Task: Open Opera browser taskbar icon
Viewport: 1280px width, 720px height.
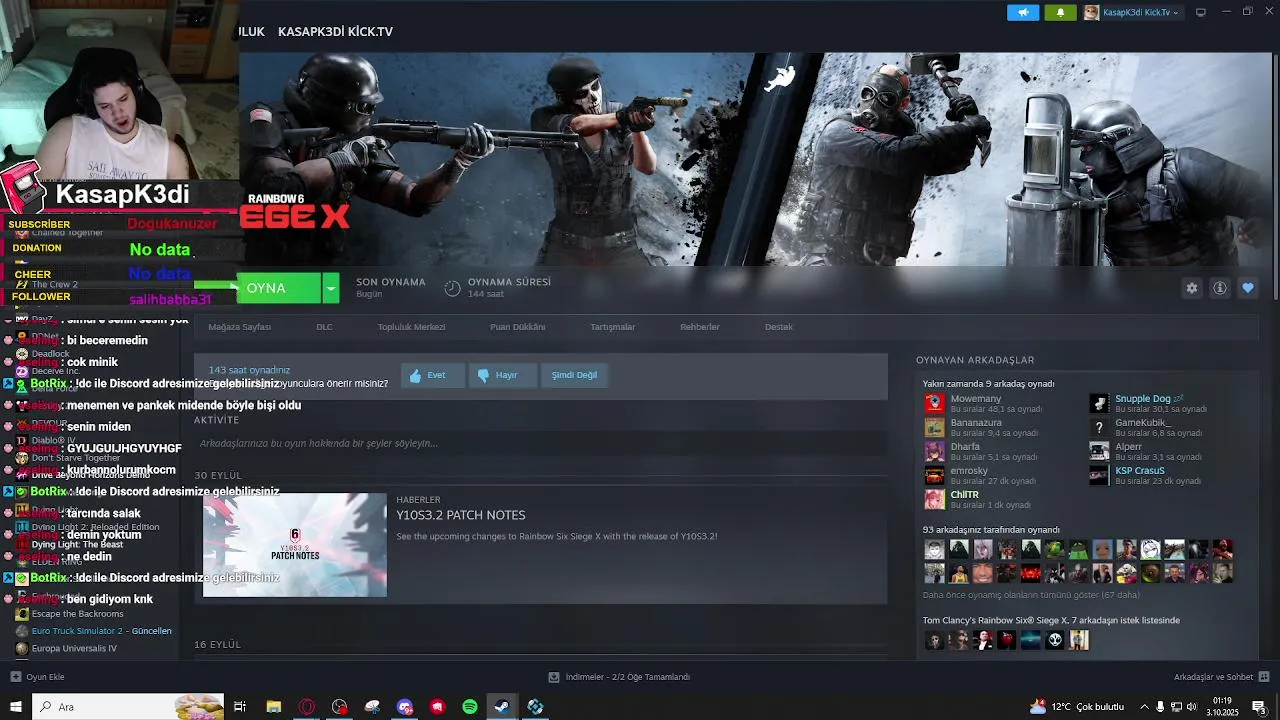Action: pos(307,707)
